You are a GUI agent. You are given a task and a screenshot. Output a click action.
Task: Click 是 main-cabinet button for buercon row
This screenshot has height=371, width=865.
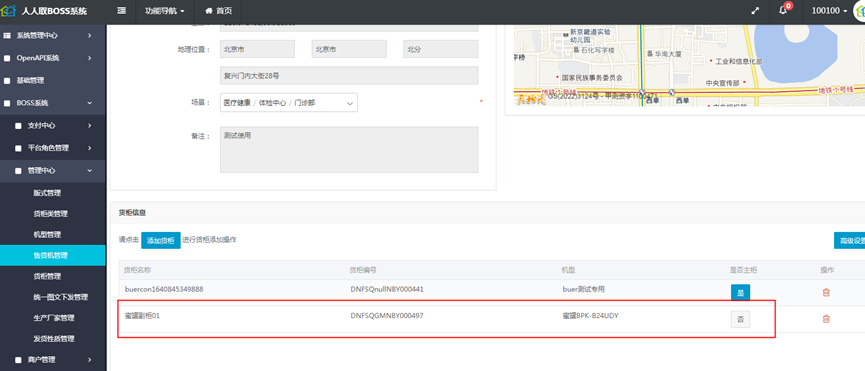tap(740, 293)
